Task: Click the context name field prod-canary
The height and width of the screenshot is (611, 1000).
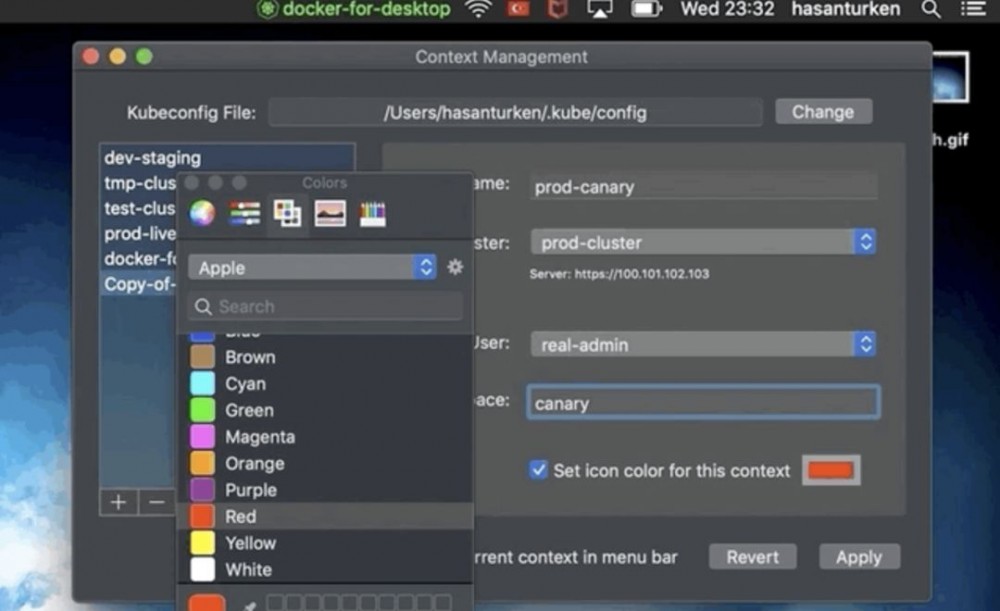Action: pos(703,187)
